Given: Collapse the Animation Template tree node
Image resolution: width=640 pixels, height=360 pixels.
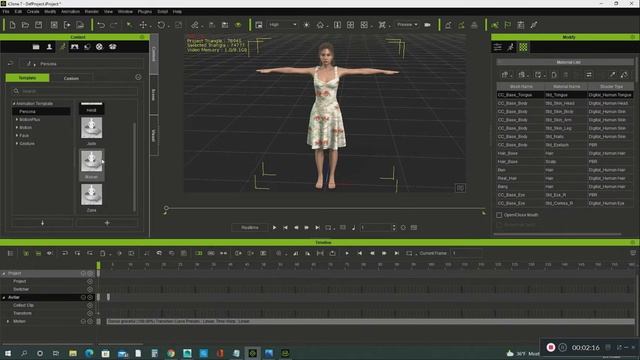Looking at the screenshot, I should [14, 104].
